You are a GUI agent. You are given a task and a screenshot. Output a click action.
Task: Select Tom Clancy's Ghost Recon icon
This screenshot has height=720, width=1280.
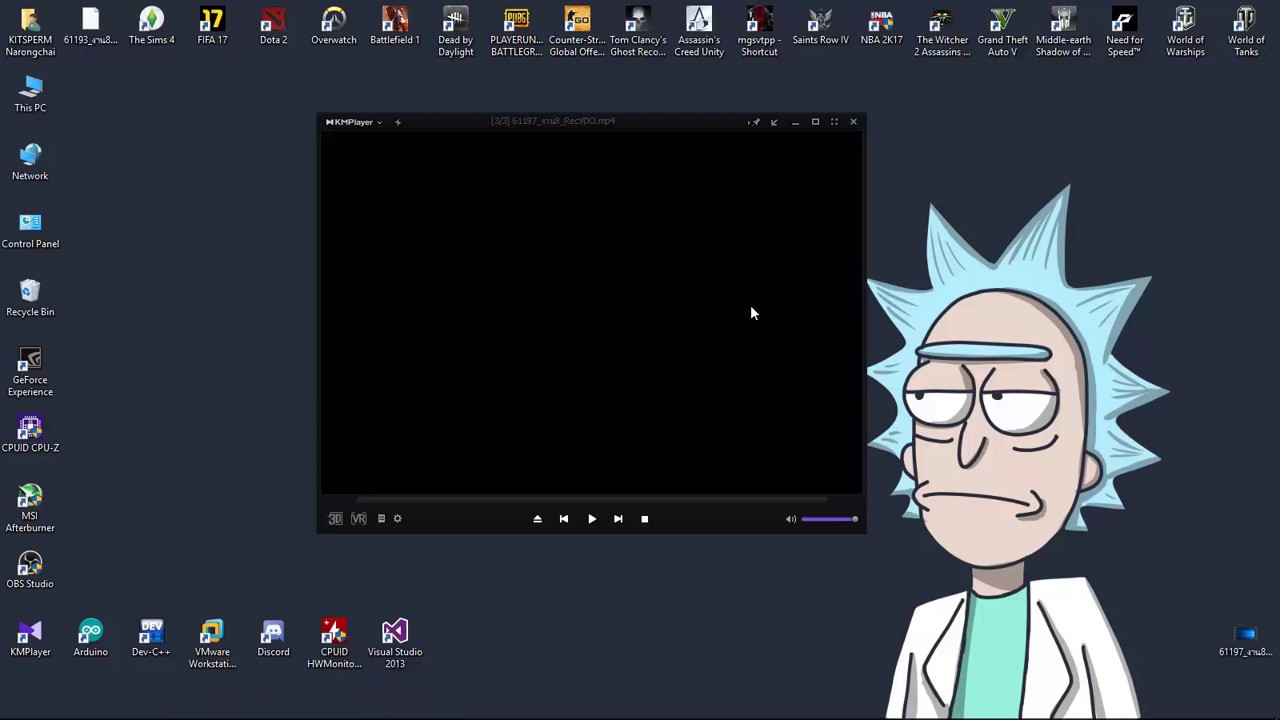(638, 32)
